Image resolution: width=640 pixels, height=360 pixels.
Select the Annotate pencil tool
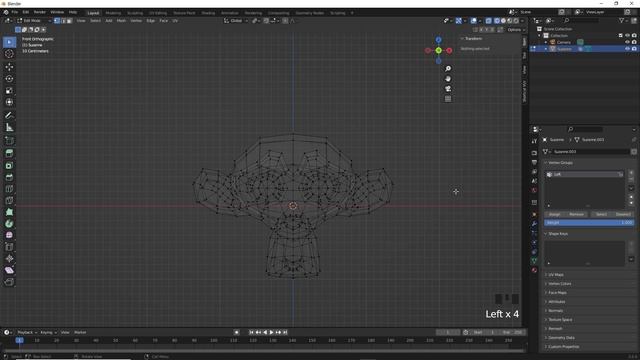tap(9, 116)
